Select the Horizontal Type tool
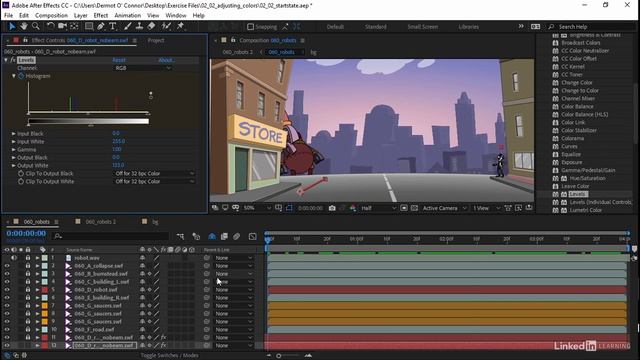 [113, 26]
